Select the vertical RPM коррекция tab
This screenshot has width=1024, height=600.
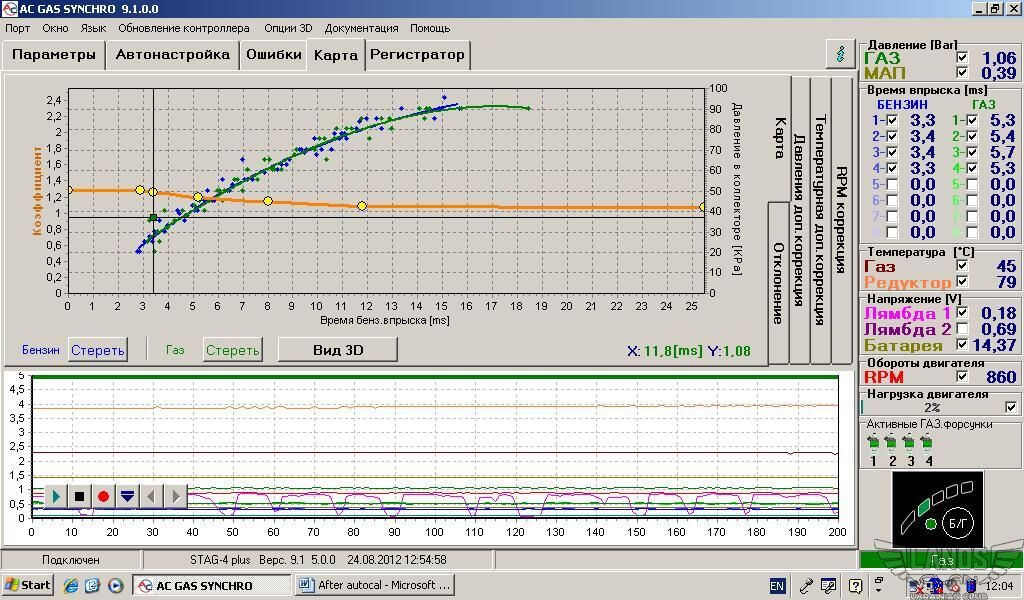coord(841,220)
